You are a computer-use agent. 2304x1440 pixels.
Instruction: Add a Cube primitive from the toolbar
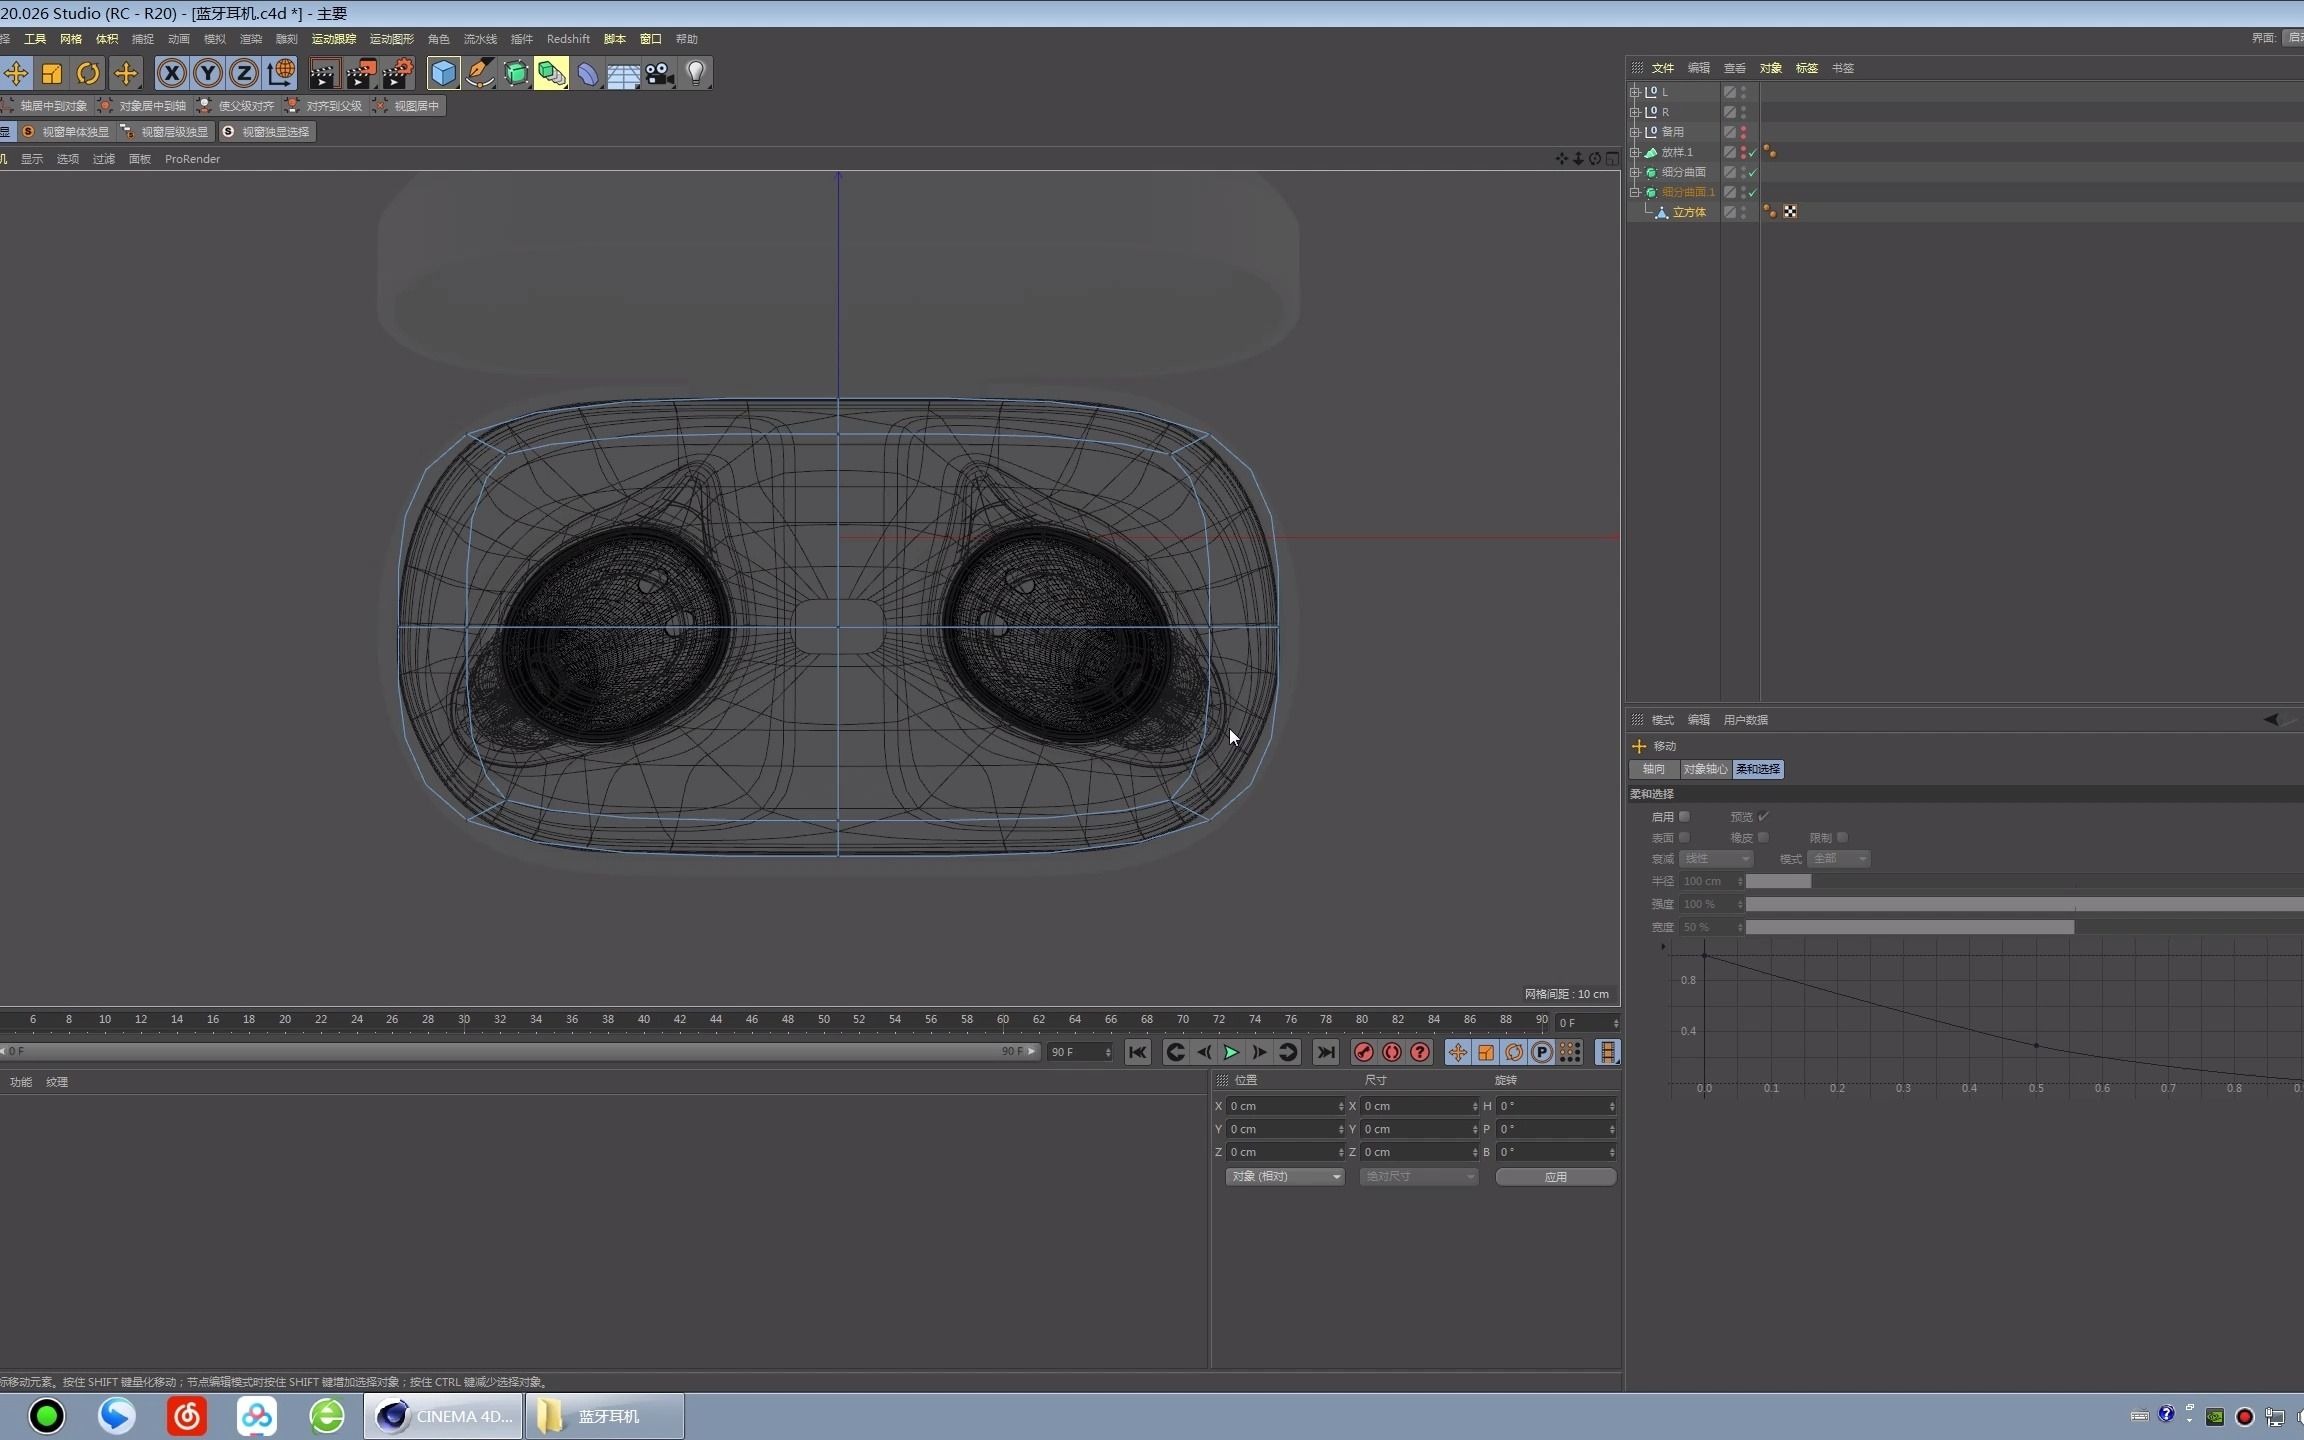(x=443, y=73)
